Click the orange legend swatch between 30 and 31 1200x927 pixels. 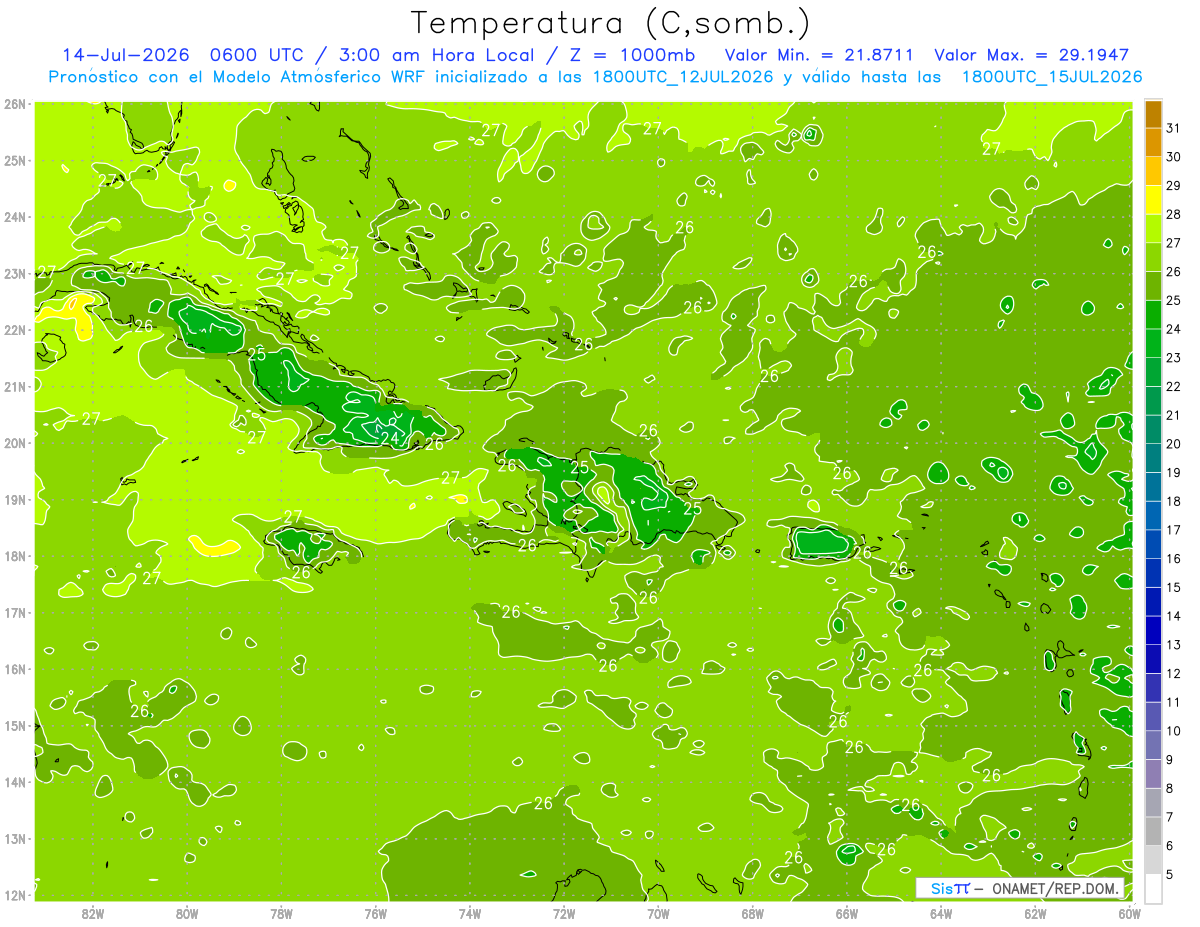coord(1153,143)
